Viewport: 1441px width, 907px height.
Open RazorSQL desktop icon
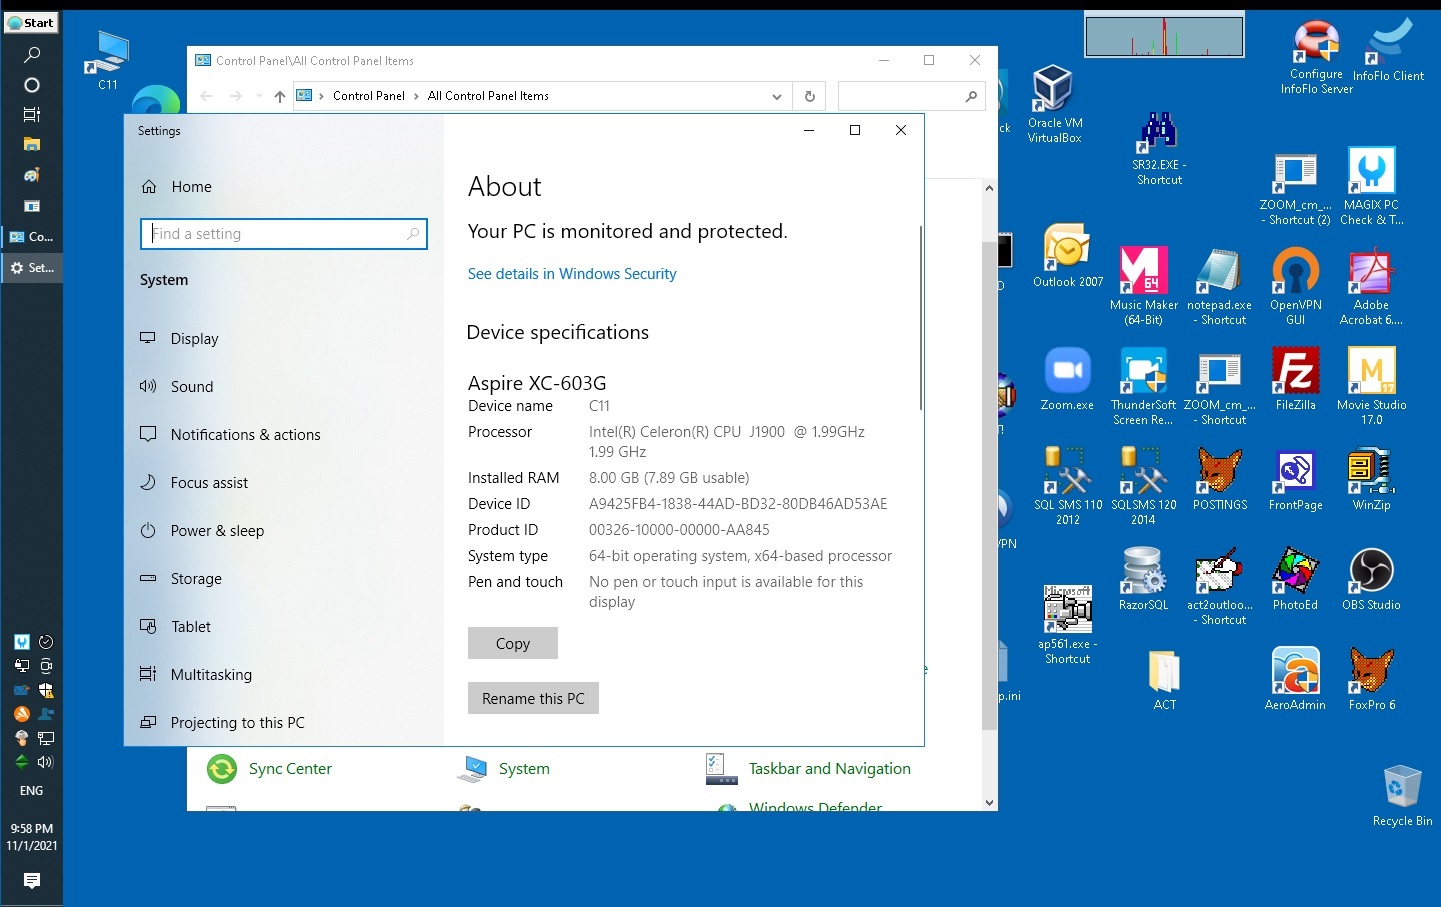coord(1143,579)
